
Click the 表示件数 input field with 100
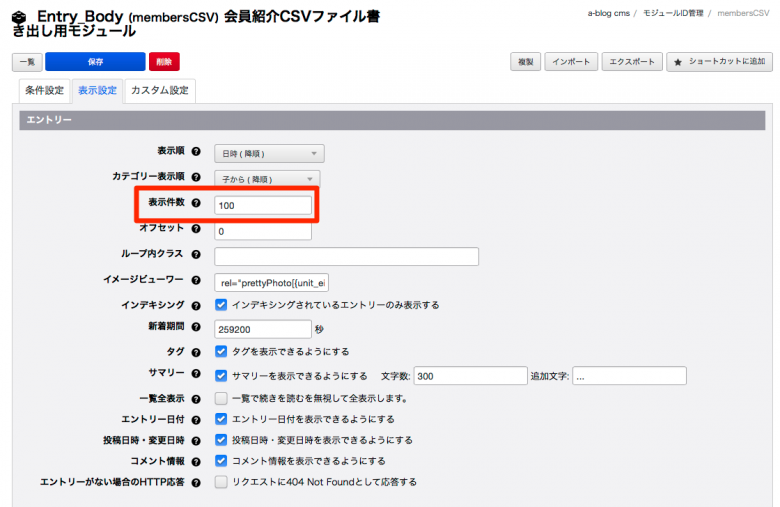263,205
